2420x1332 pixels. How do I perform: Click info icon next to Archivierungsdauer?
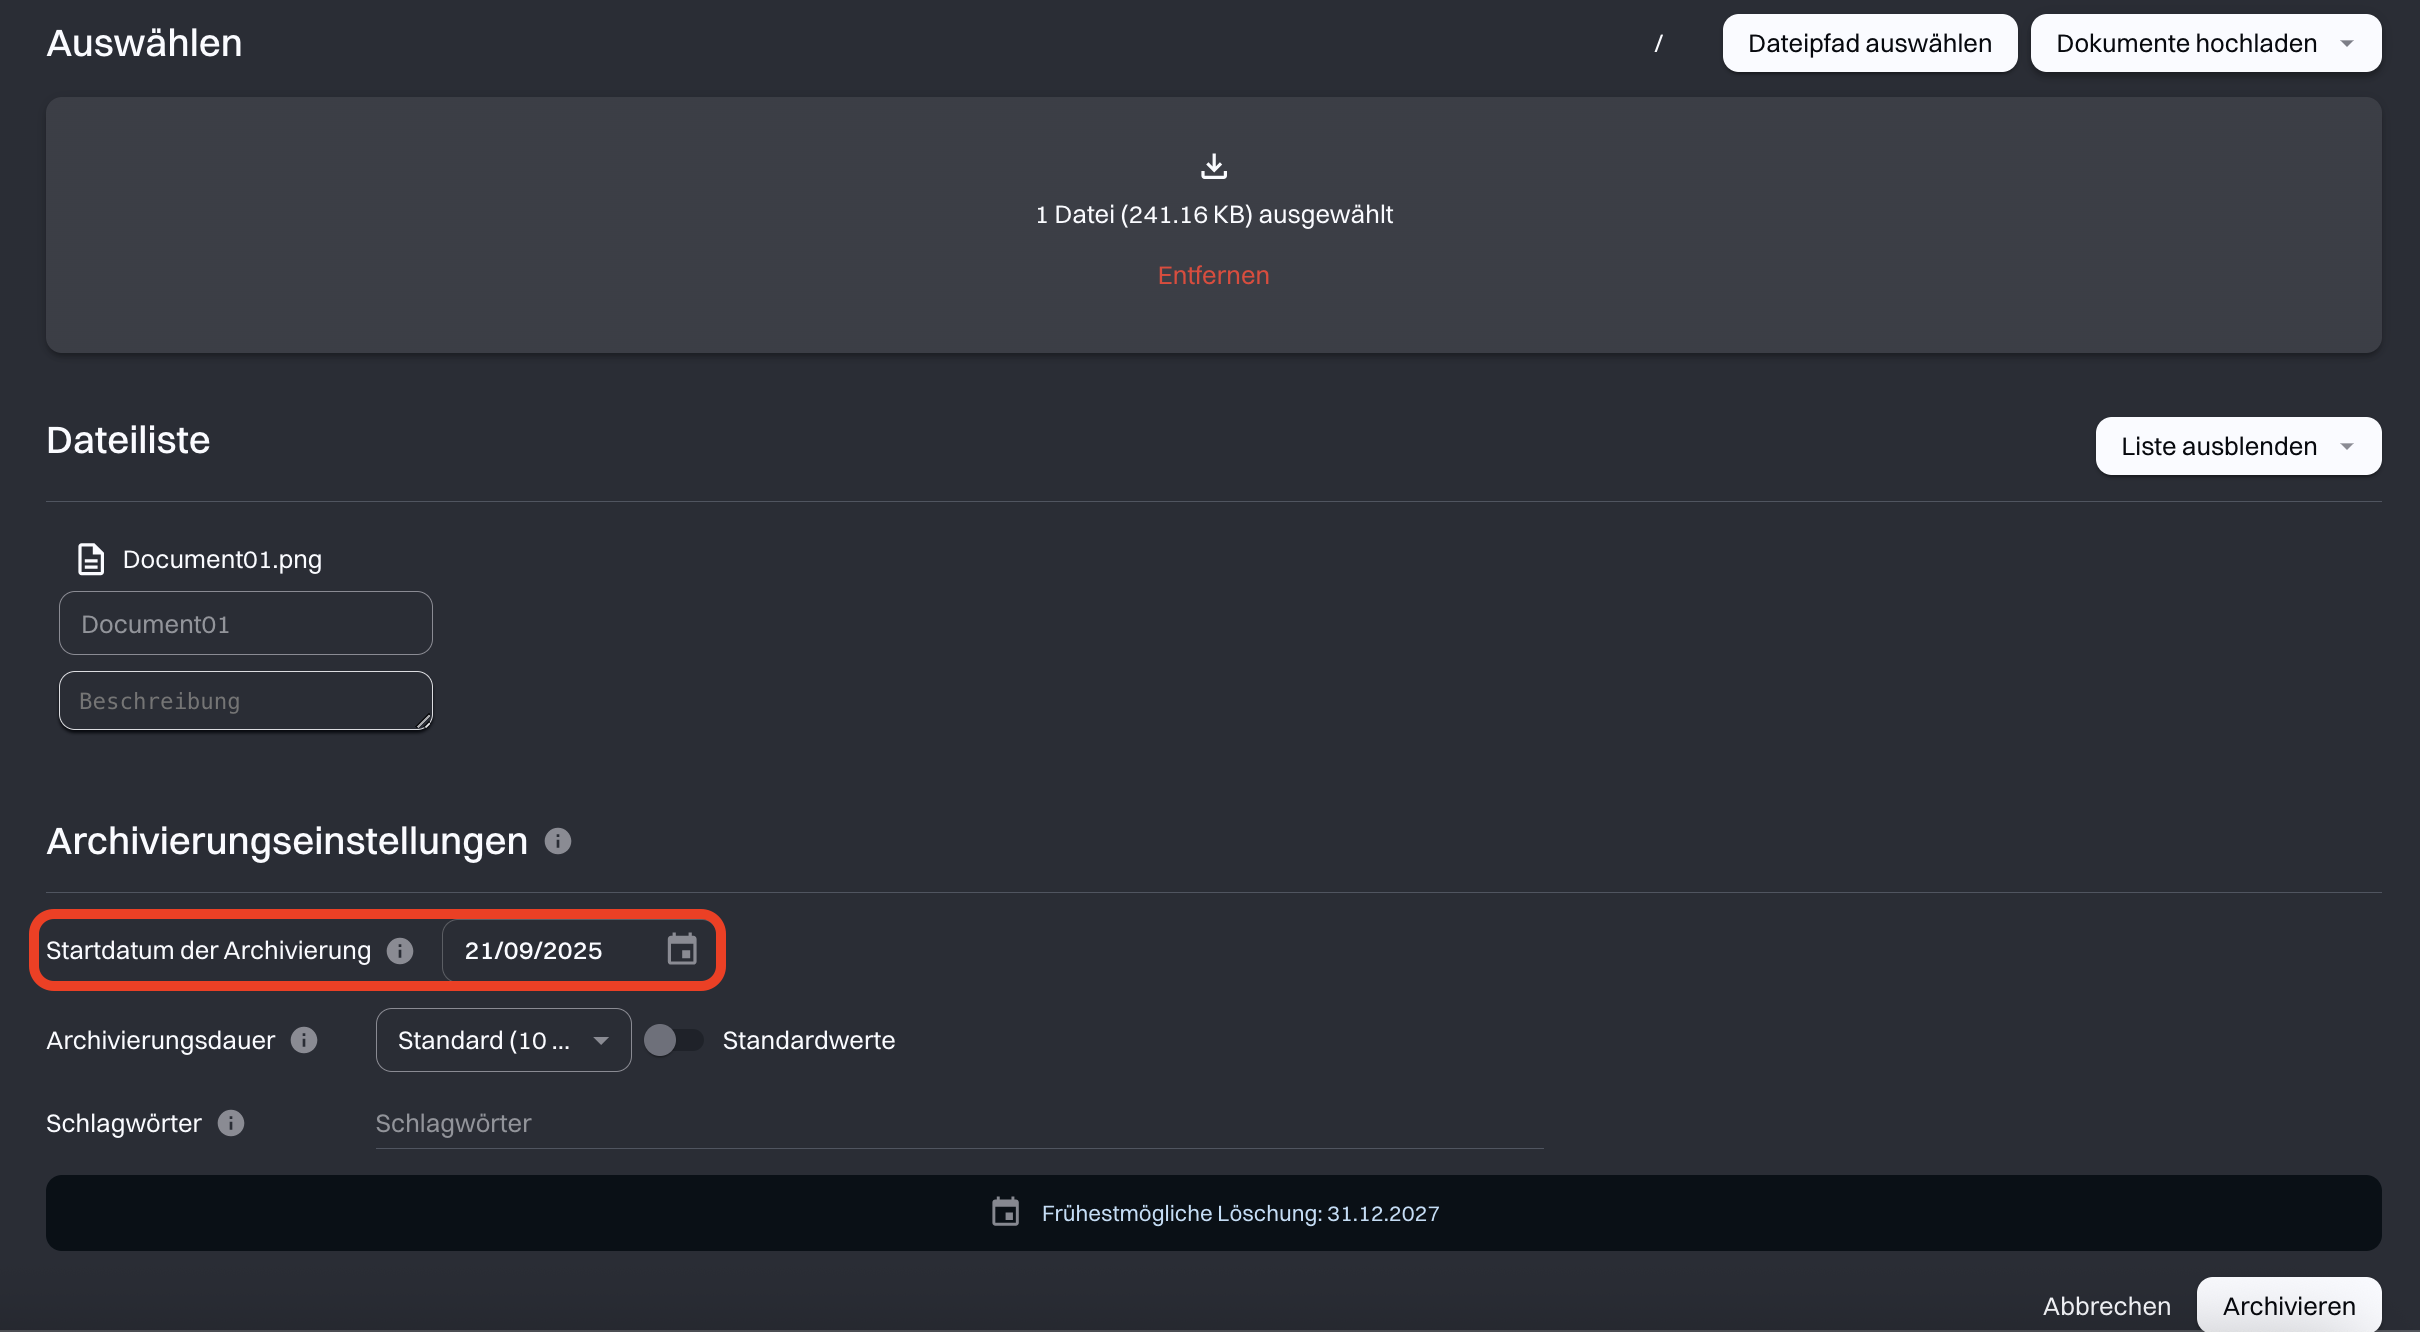pos(304,1040)
